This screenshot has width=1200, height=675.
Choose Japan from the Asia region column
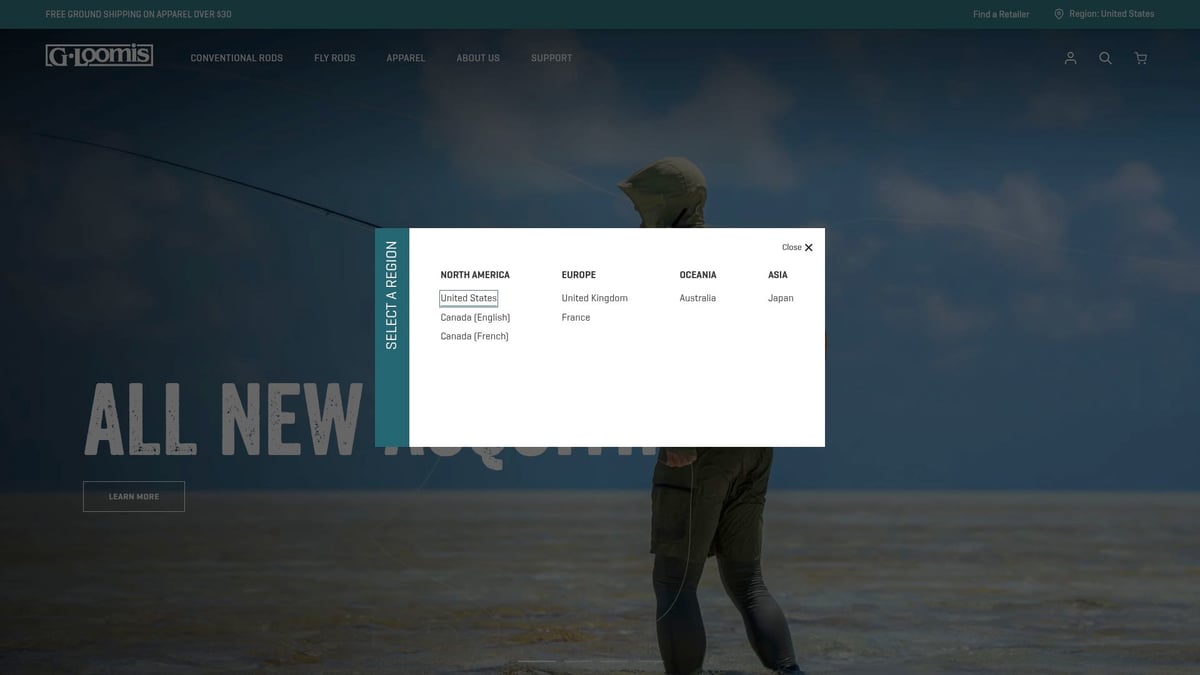pos(780,297)
